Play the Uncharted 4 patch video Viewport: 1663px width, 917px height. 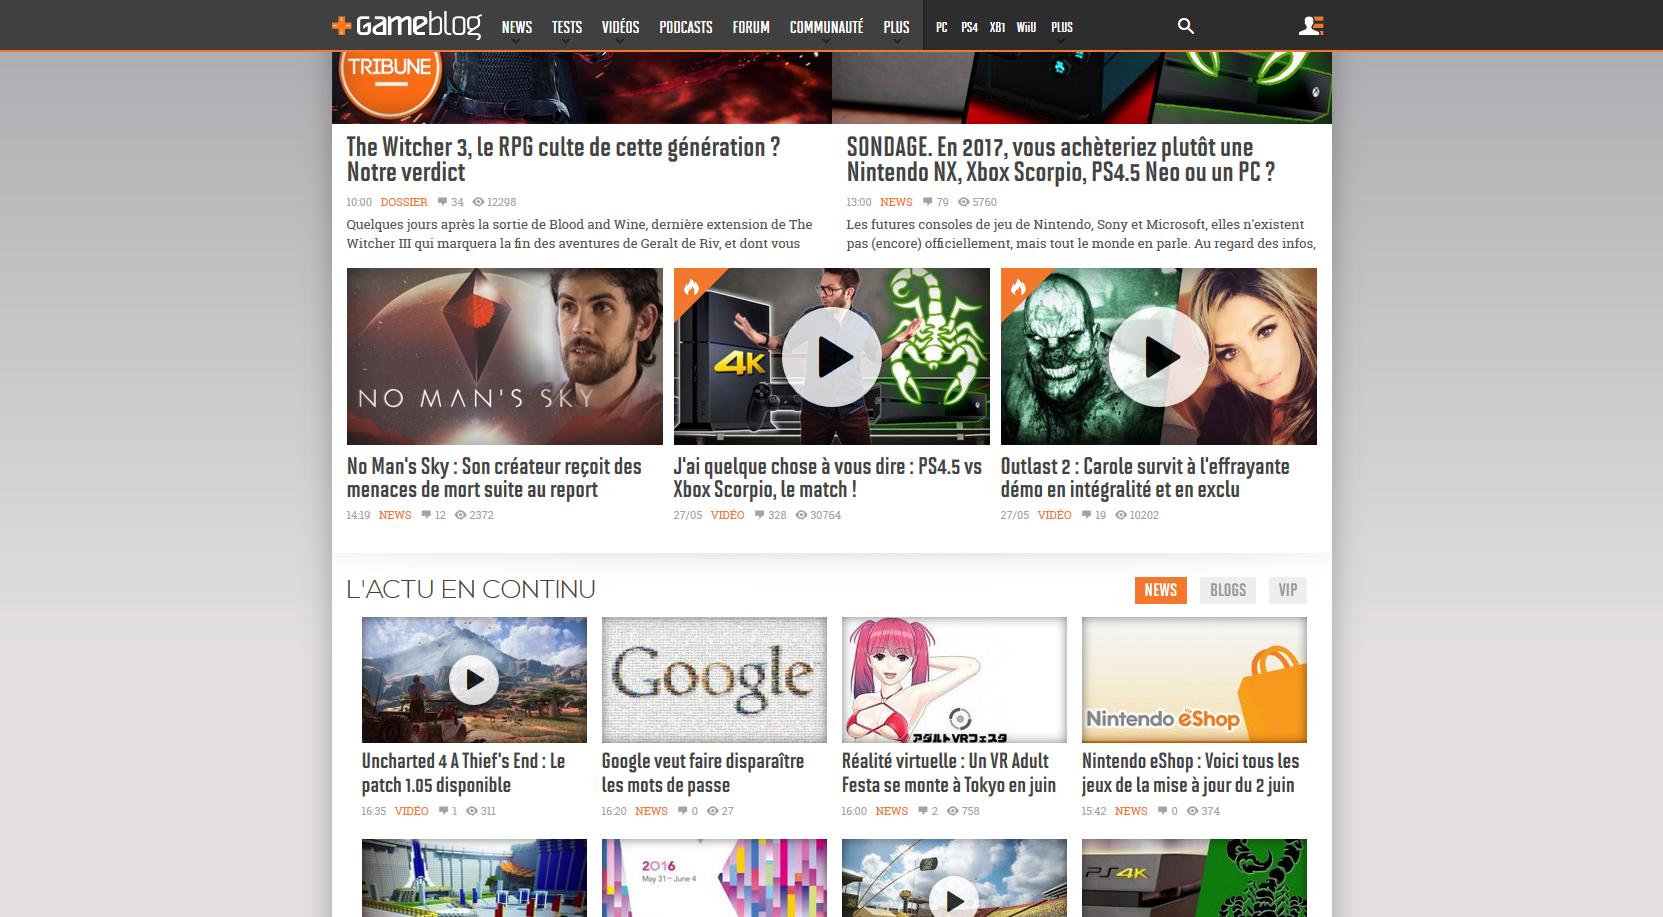[474, 680]
